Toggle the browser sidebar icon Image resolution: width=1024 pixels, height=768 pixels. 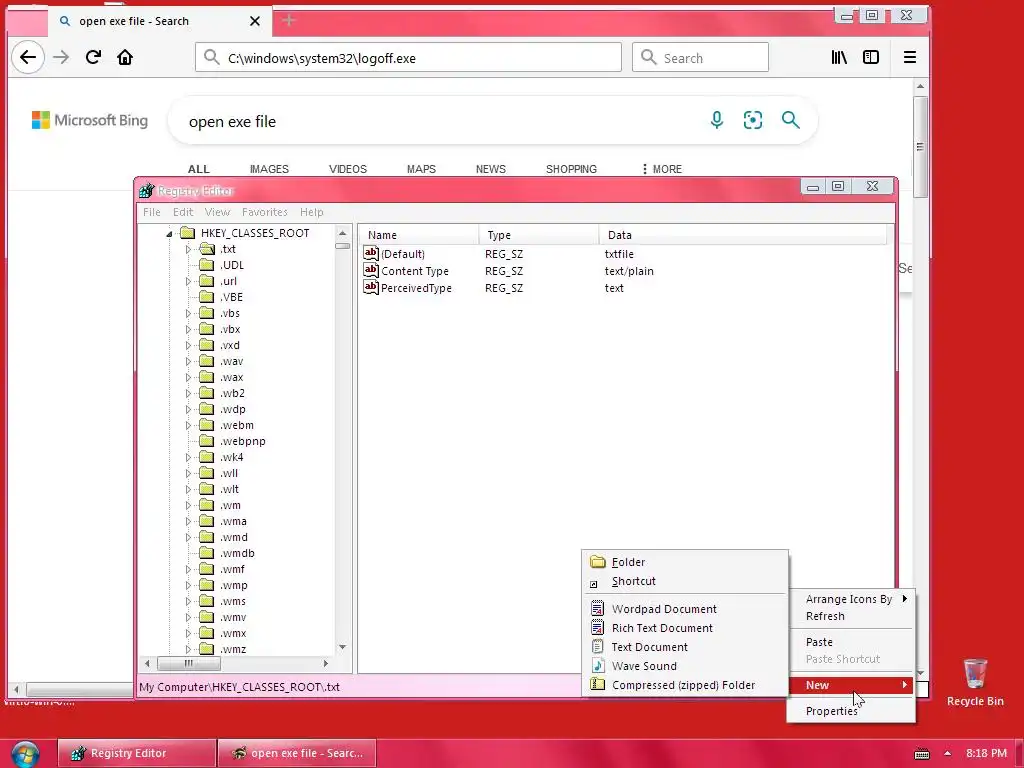pyautogui.click(x=871, y=57)
